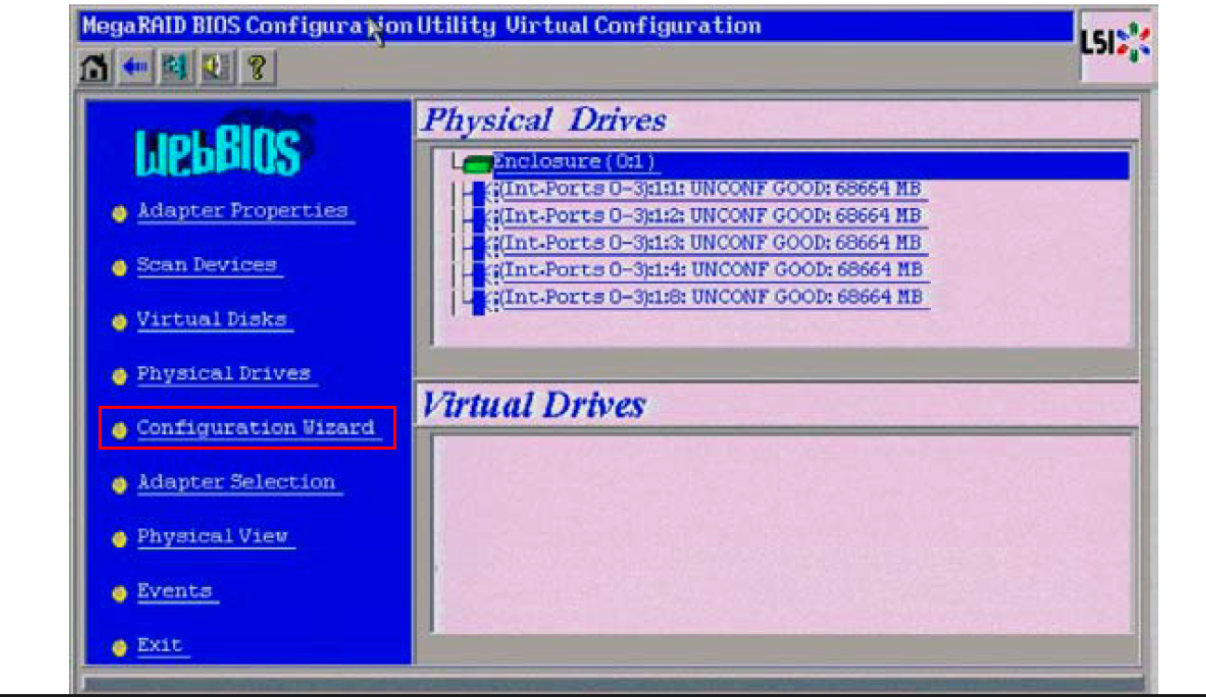Click the green Enclosure drive icon
1206x697 pixels.
479,164
